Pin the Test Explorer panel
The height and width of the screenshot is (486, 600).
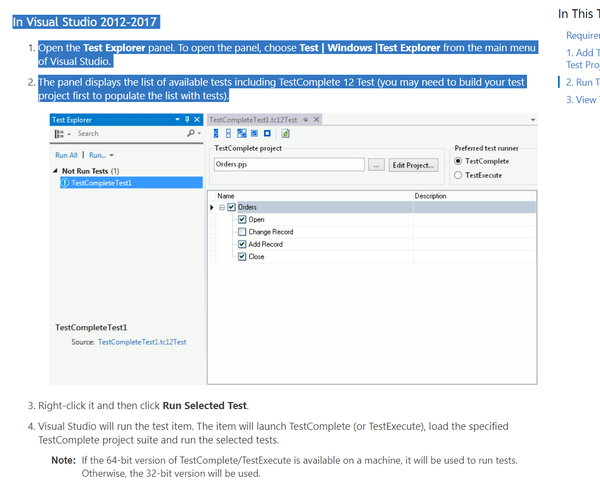(x=185, y=119)
